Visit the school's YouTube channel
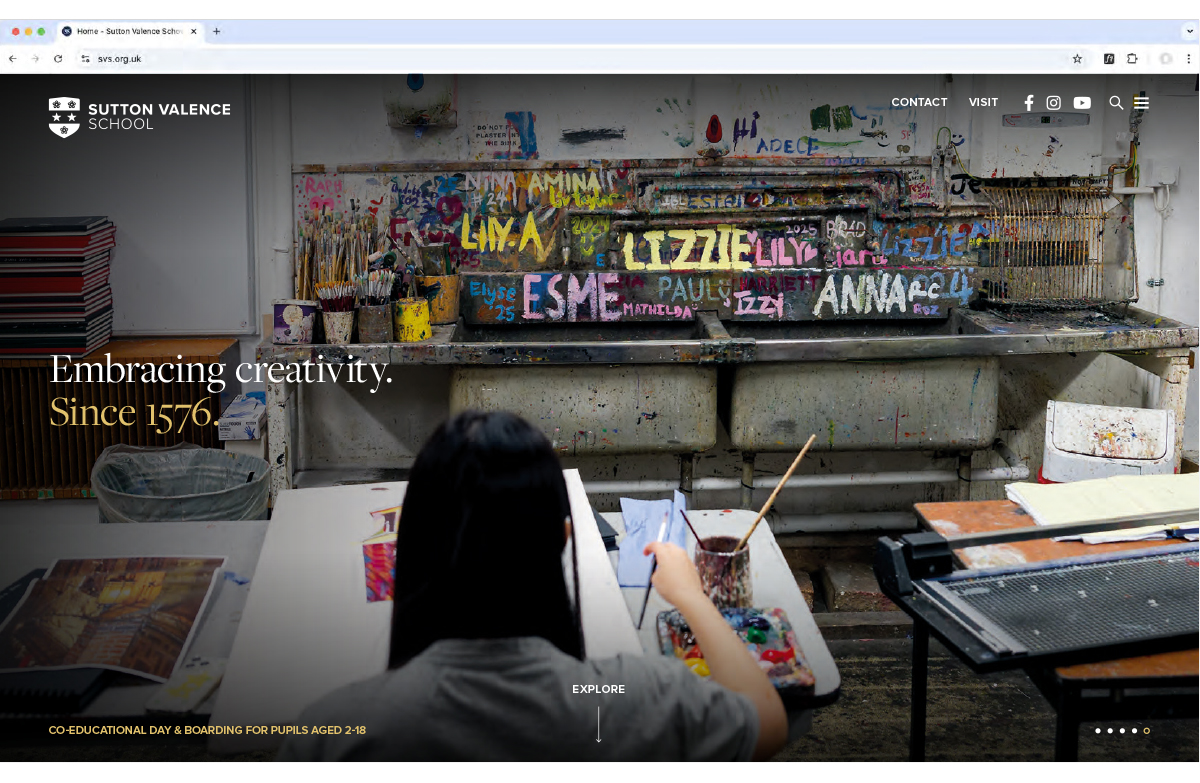 1082,103
